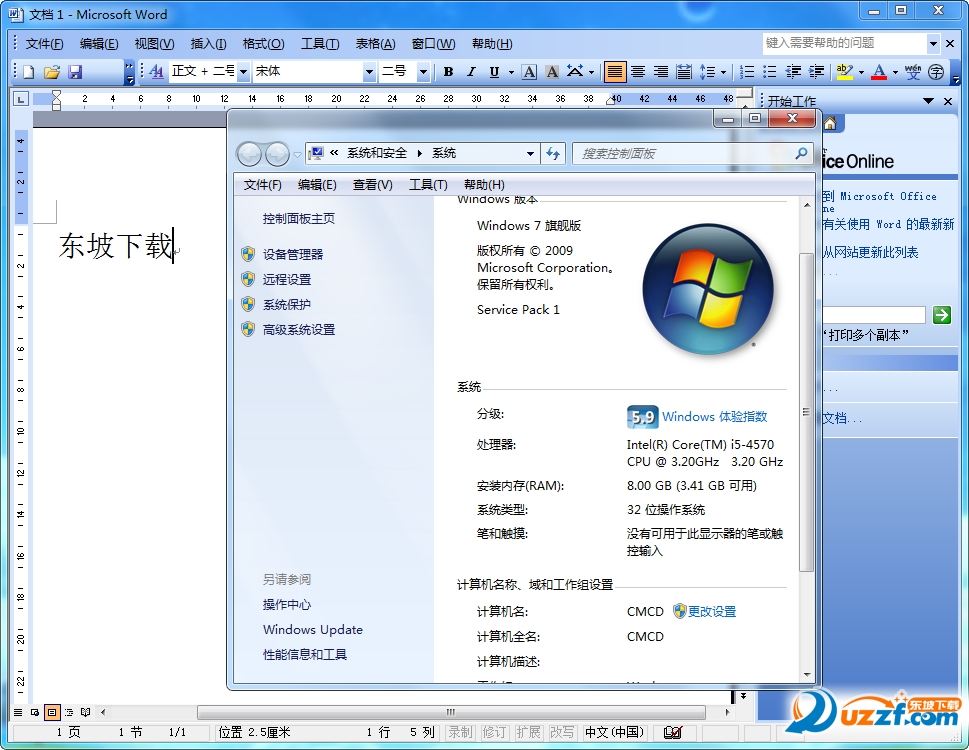Click Word's help question input box
The image size is (969, 750).
tap(844, 43)
